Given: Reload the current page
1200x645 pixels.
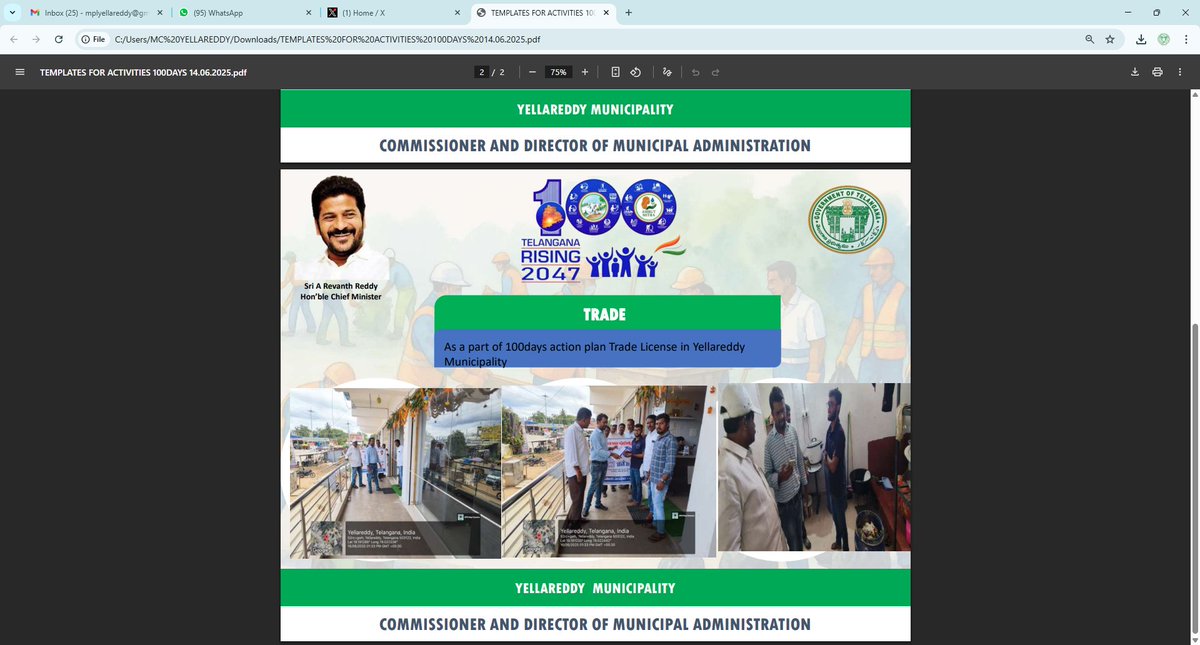Looking at the screenshot, I should 59,39.
